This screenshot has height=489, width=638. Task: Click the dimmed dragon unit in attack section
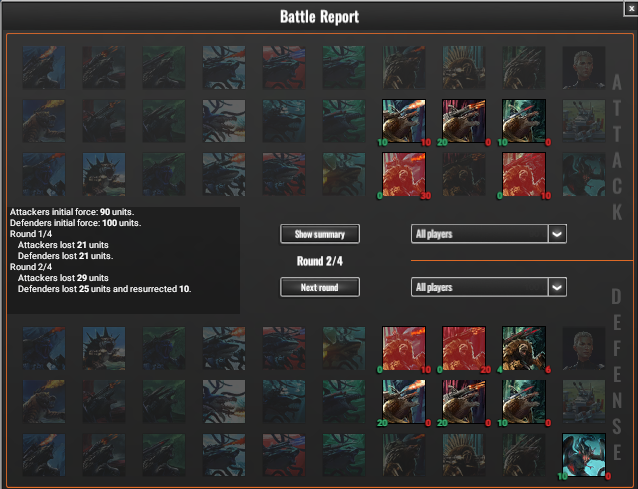point(584,175)
